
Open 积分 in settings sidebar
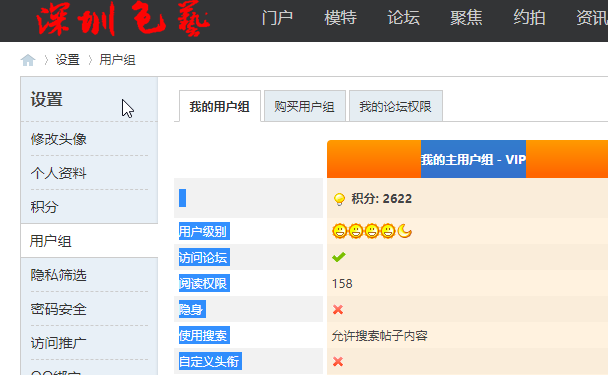tap(45, 207)
